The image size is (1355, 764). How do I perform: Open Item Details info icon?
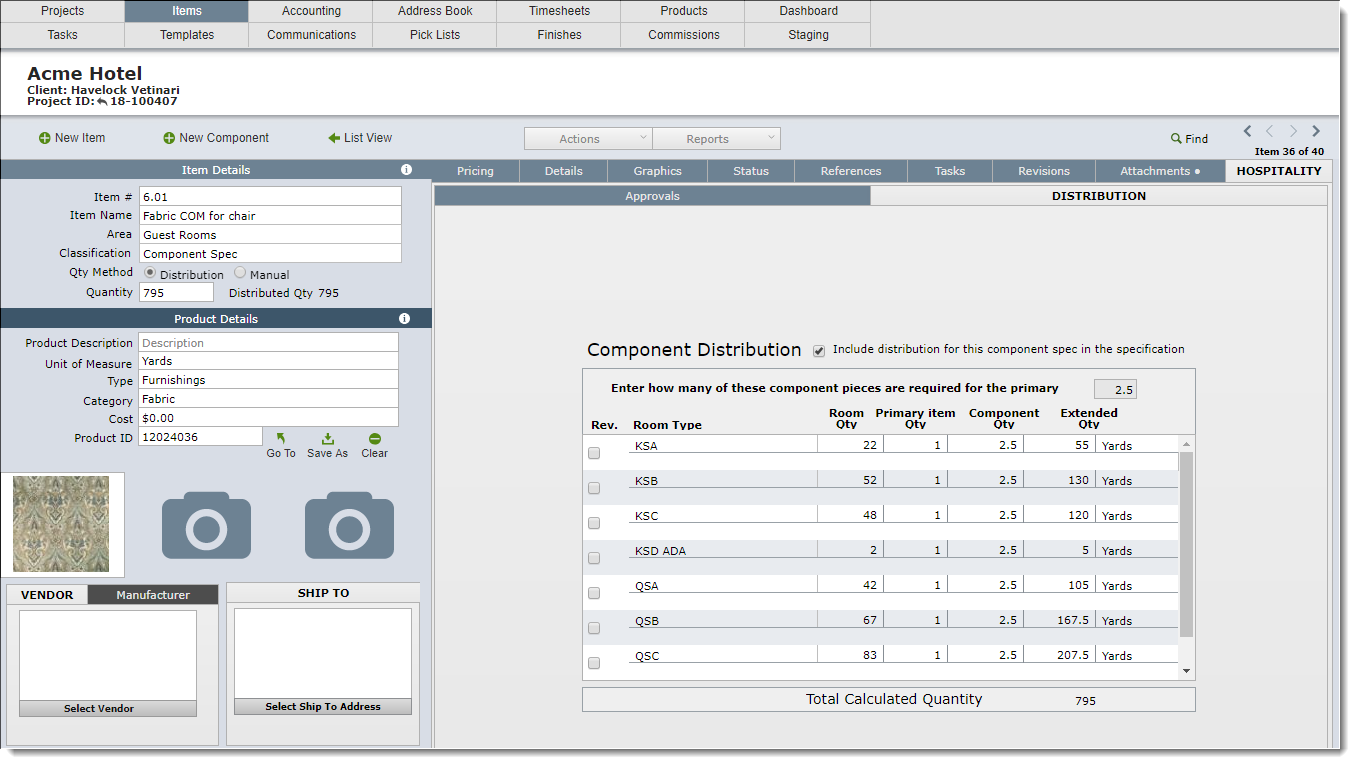406,170
